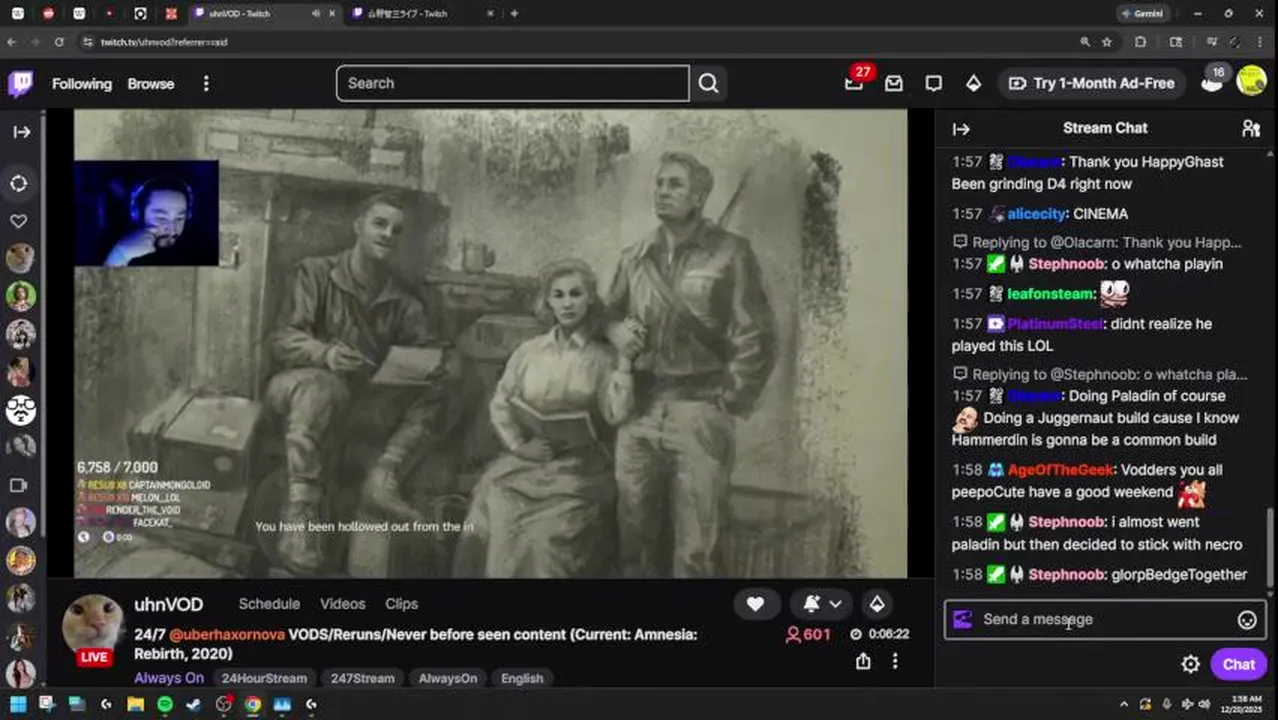
Task: Click the purple Chat send button
Action: click(1238, 664)
